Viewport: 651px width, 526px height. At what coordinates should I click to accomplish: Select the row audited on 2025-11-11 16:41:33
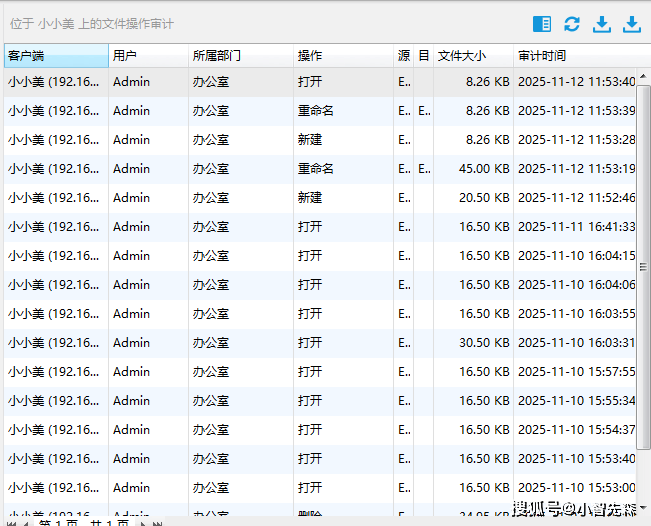pyautogui.click(x=320, y=227)
